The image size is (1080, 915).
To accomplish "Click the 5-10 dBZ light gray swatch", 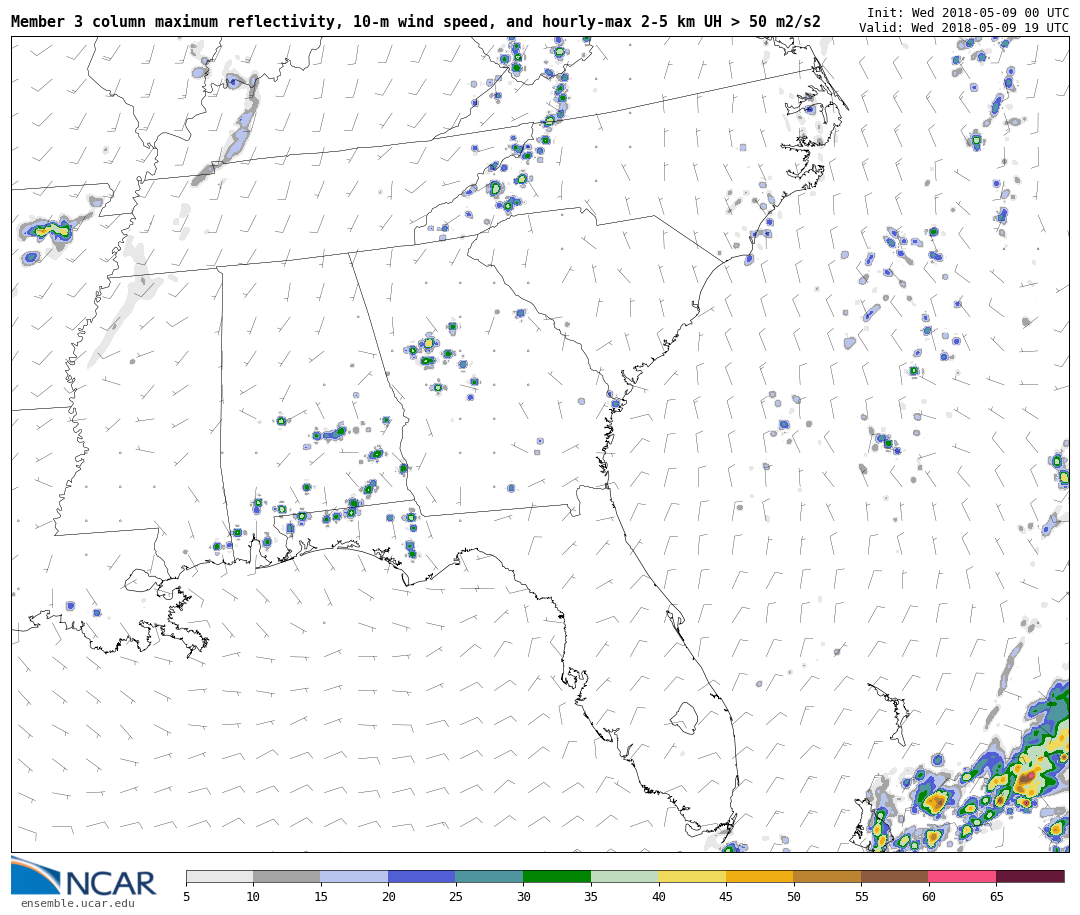I will 220,876.
